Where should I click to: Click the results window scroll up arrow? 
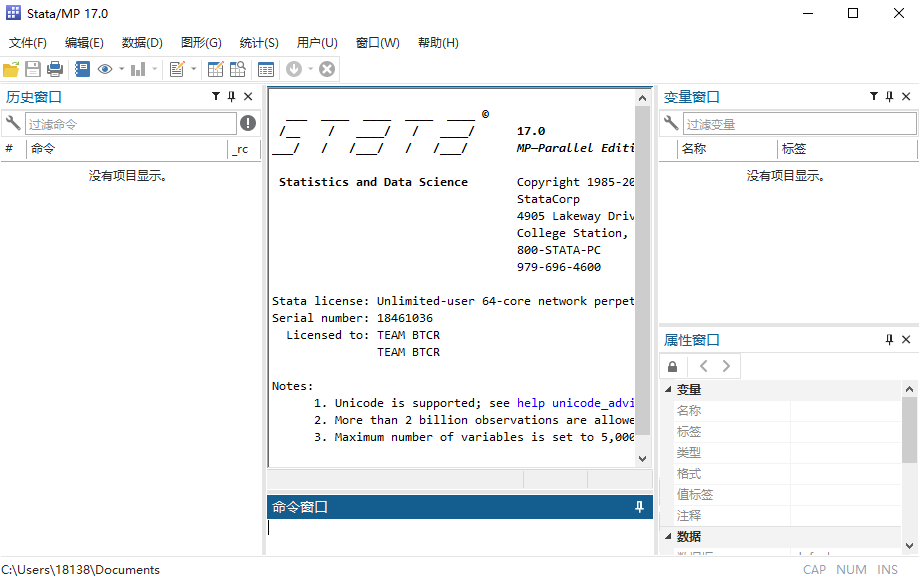click(642, 98)
